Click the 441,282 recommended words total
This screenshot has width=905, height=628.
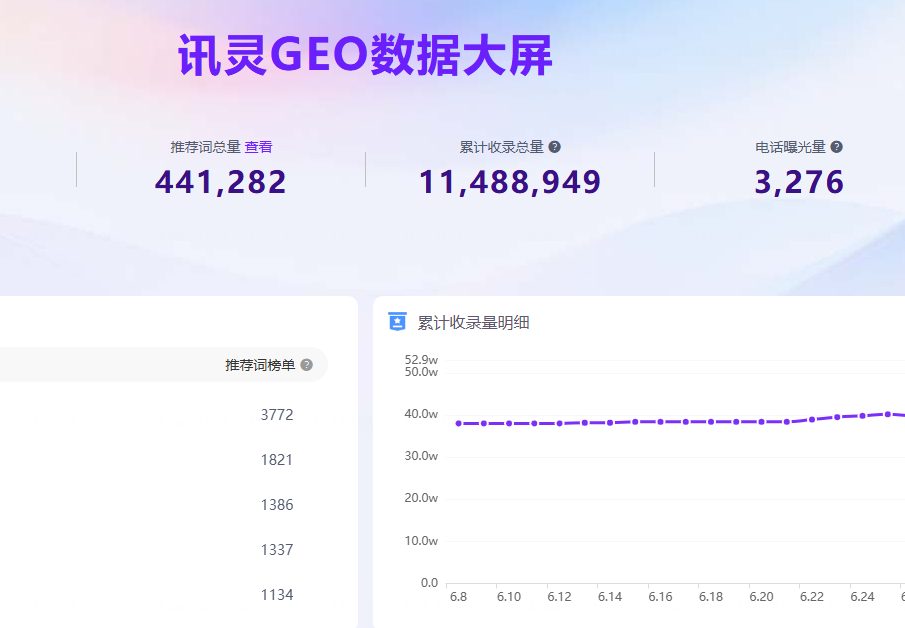(x=220, y=182)
